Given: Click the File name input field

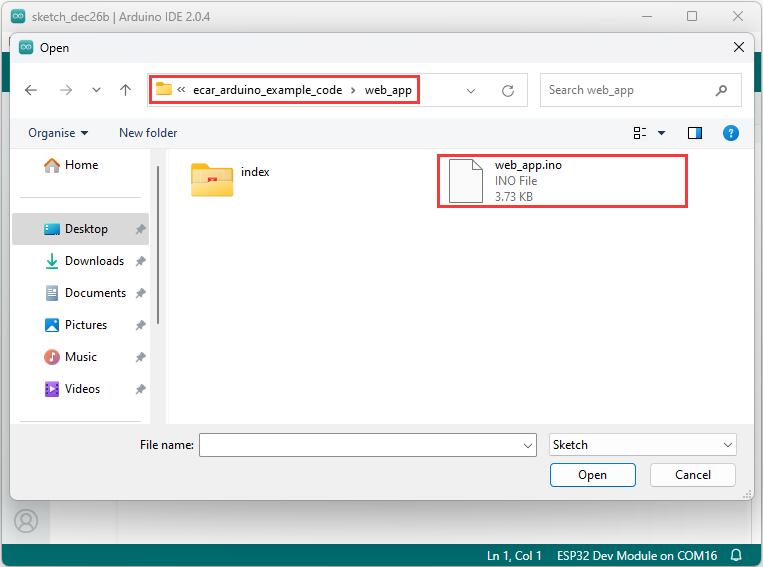Looking at the screenshot, I should pyautogui.click(x=367, y=445).
